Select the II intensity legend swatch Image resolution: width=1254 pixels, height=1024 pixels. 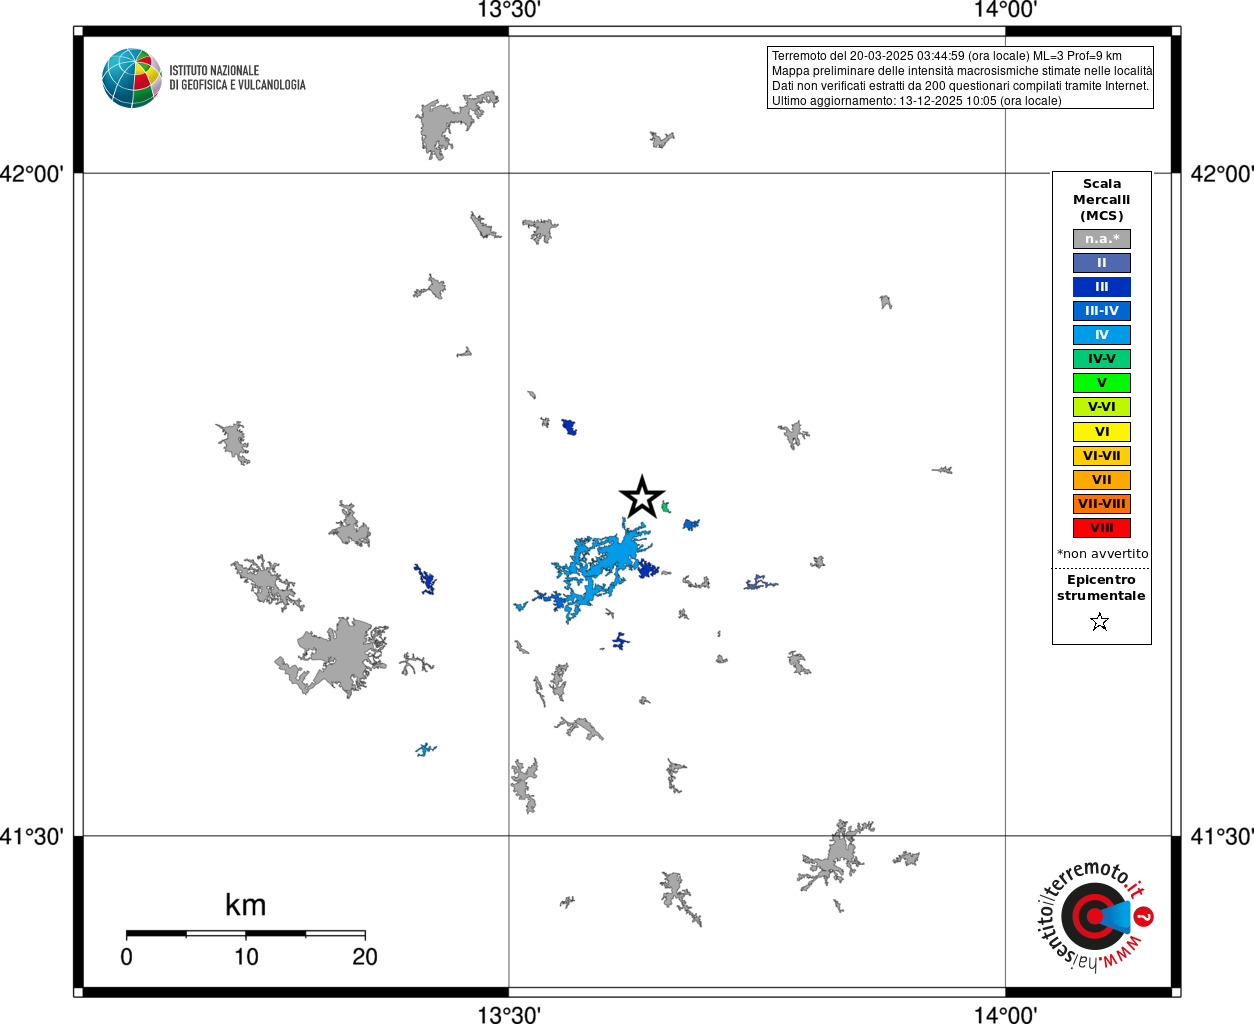coord(1102,263)
